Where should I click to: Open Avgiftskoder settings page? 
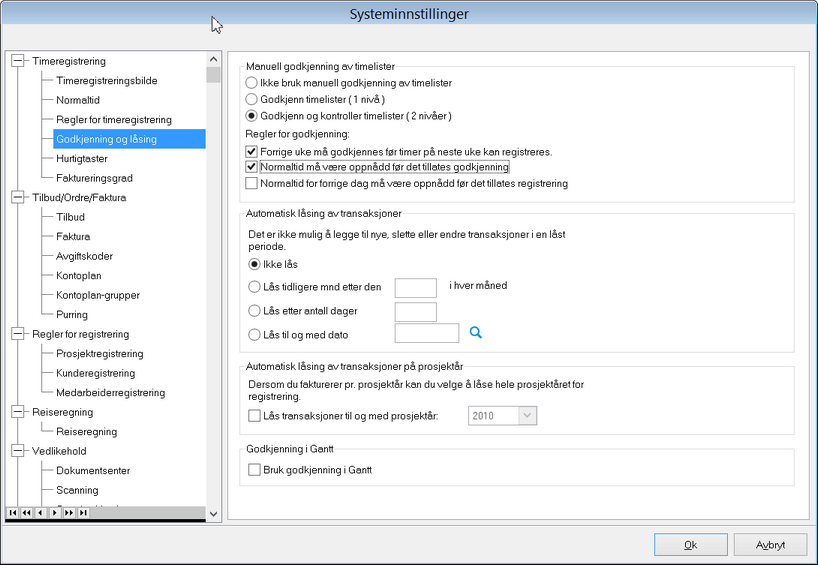click(85, 256)
